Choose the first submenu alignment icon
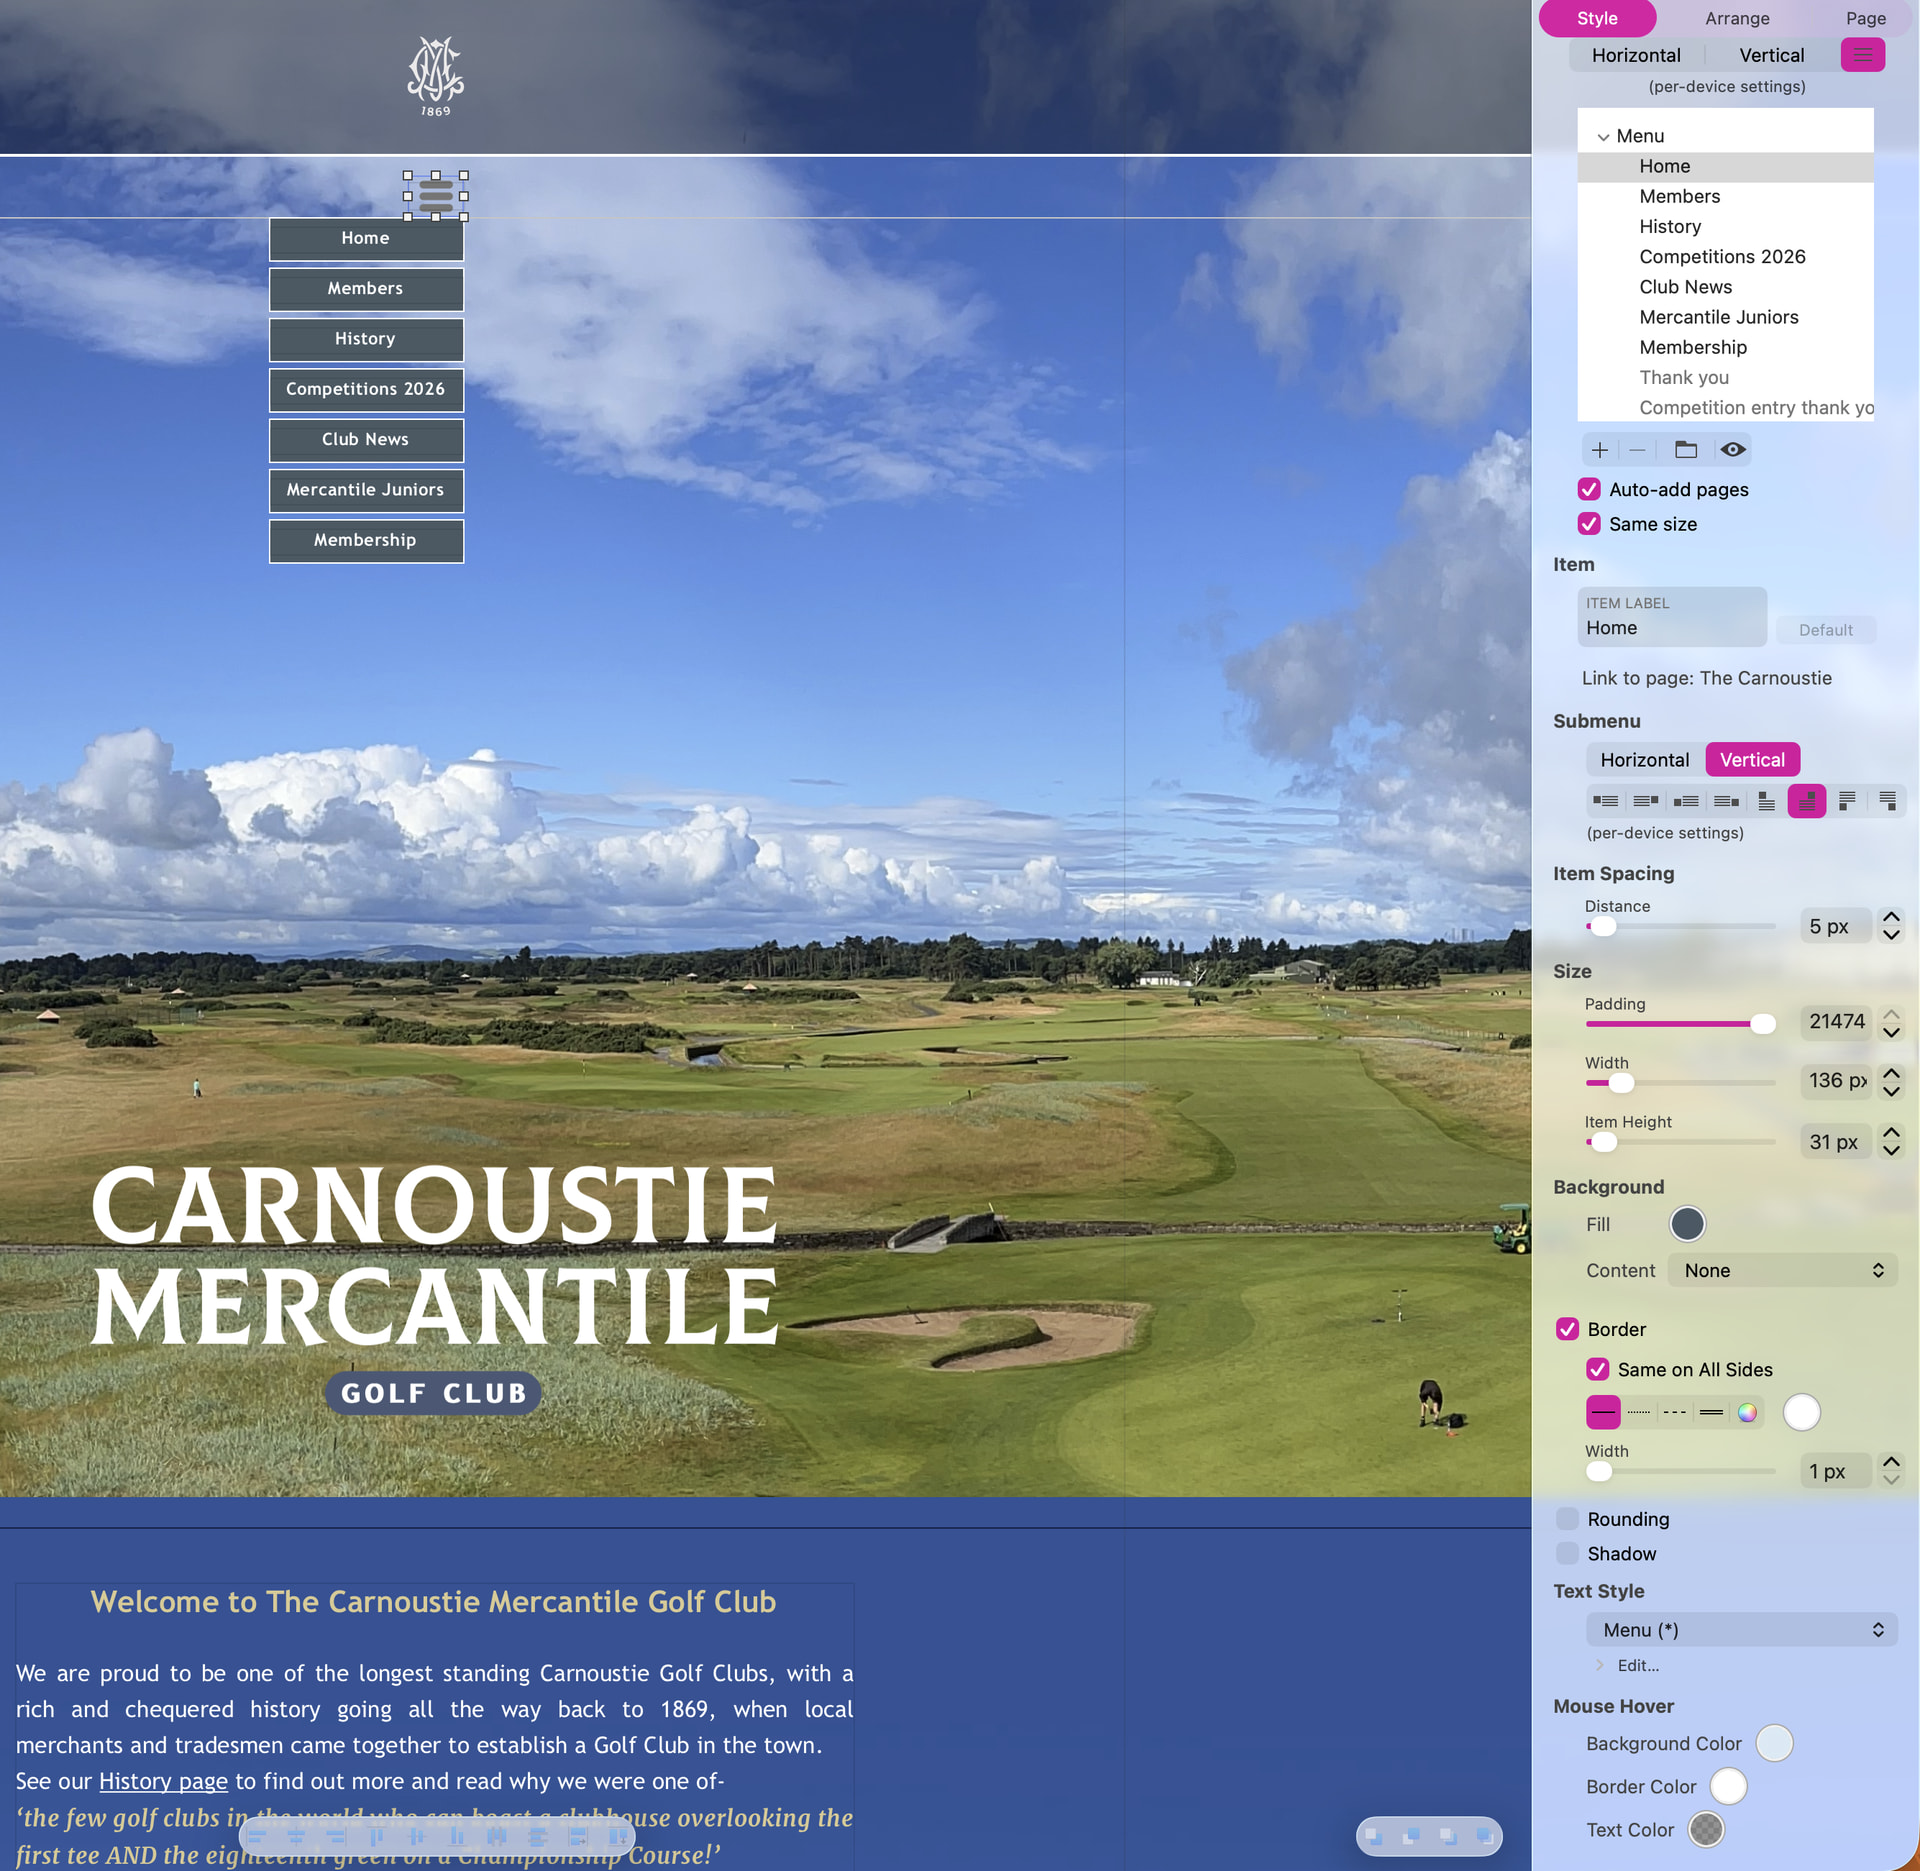1920x1871 pixels. (1606, 801)
